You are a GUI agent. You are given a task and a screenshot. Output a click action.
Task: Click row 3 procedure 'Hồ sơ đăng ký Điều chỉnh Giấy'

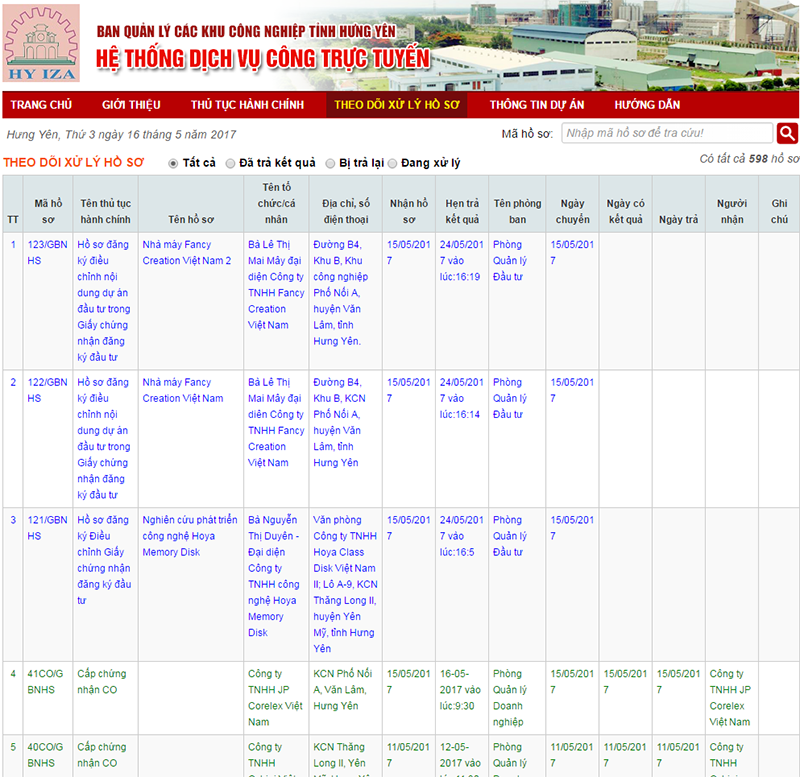(104, 560)
